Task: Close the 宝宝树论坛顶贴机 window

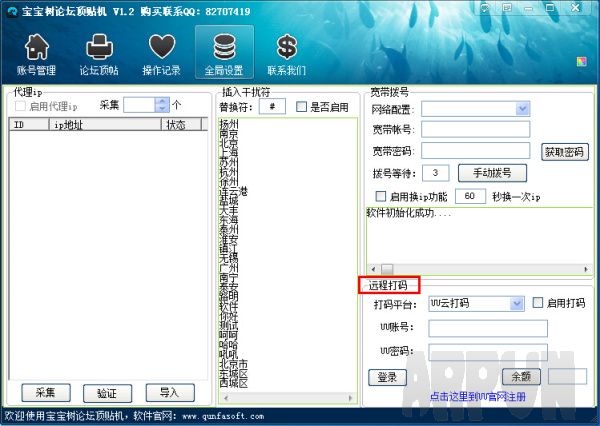Action: coord(575,8)
